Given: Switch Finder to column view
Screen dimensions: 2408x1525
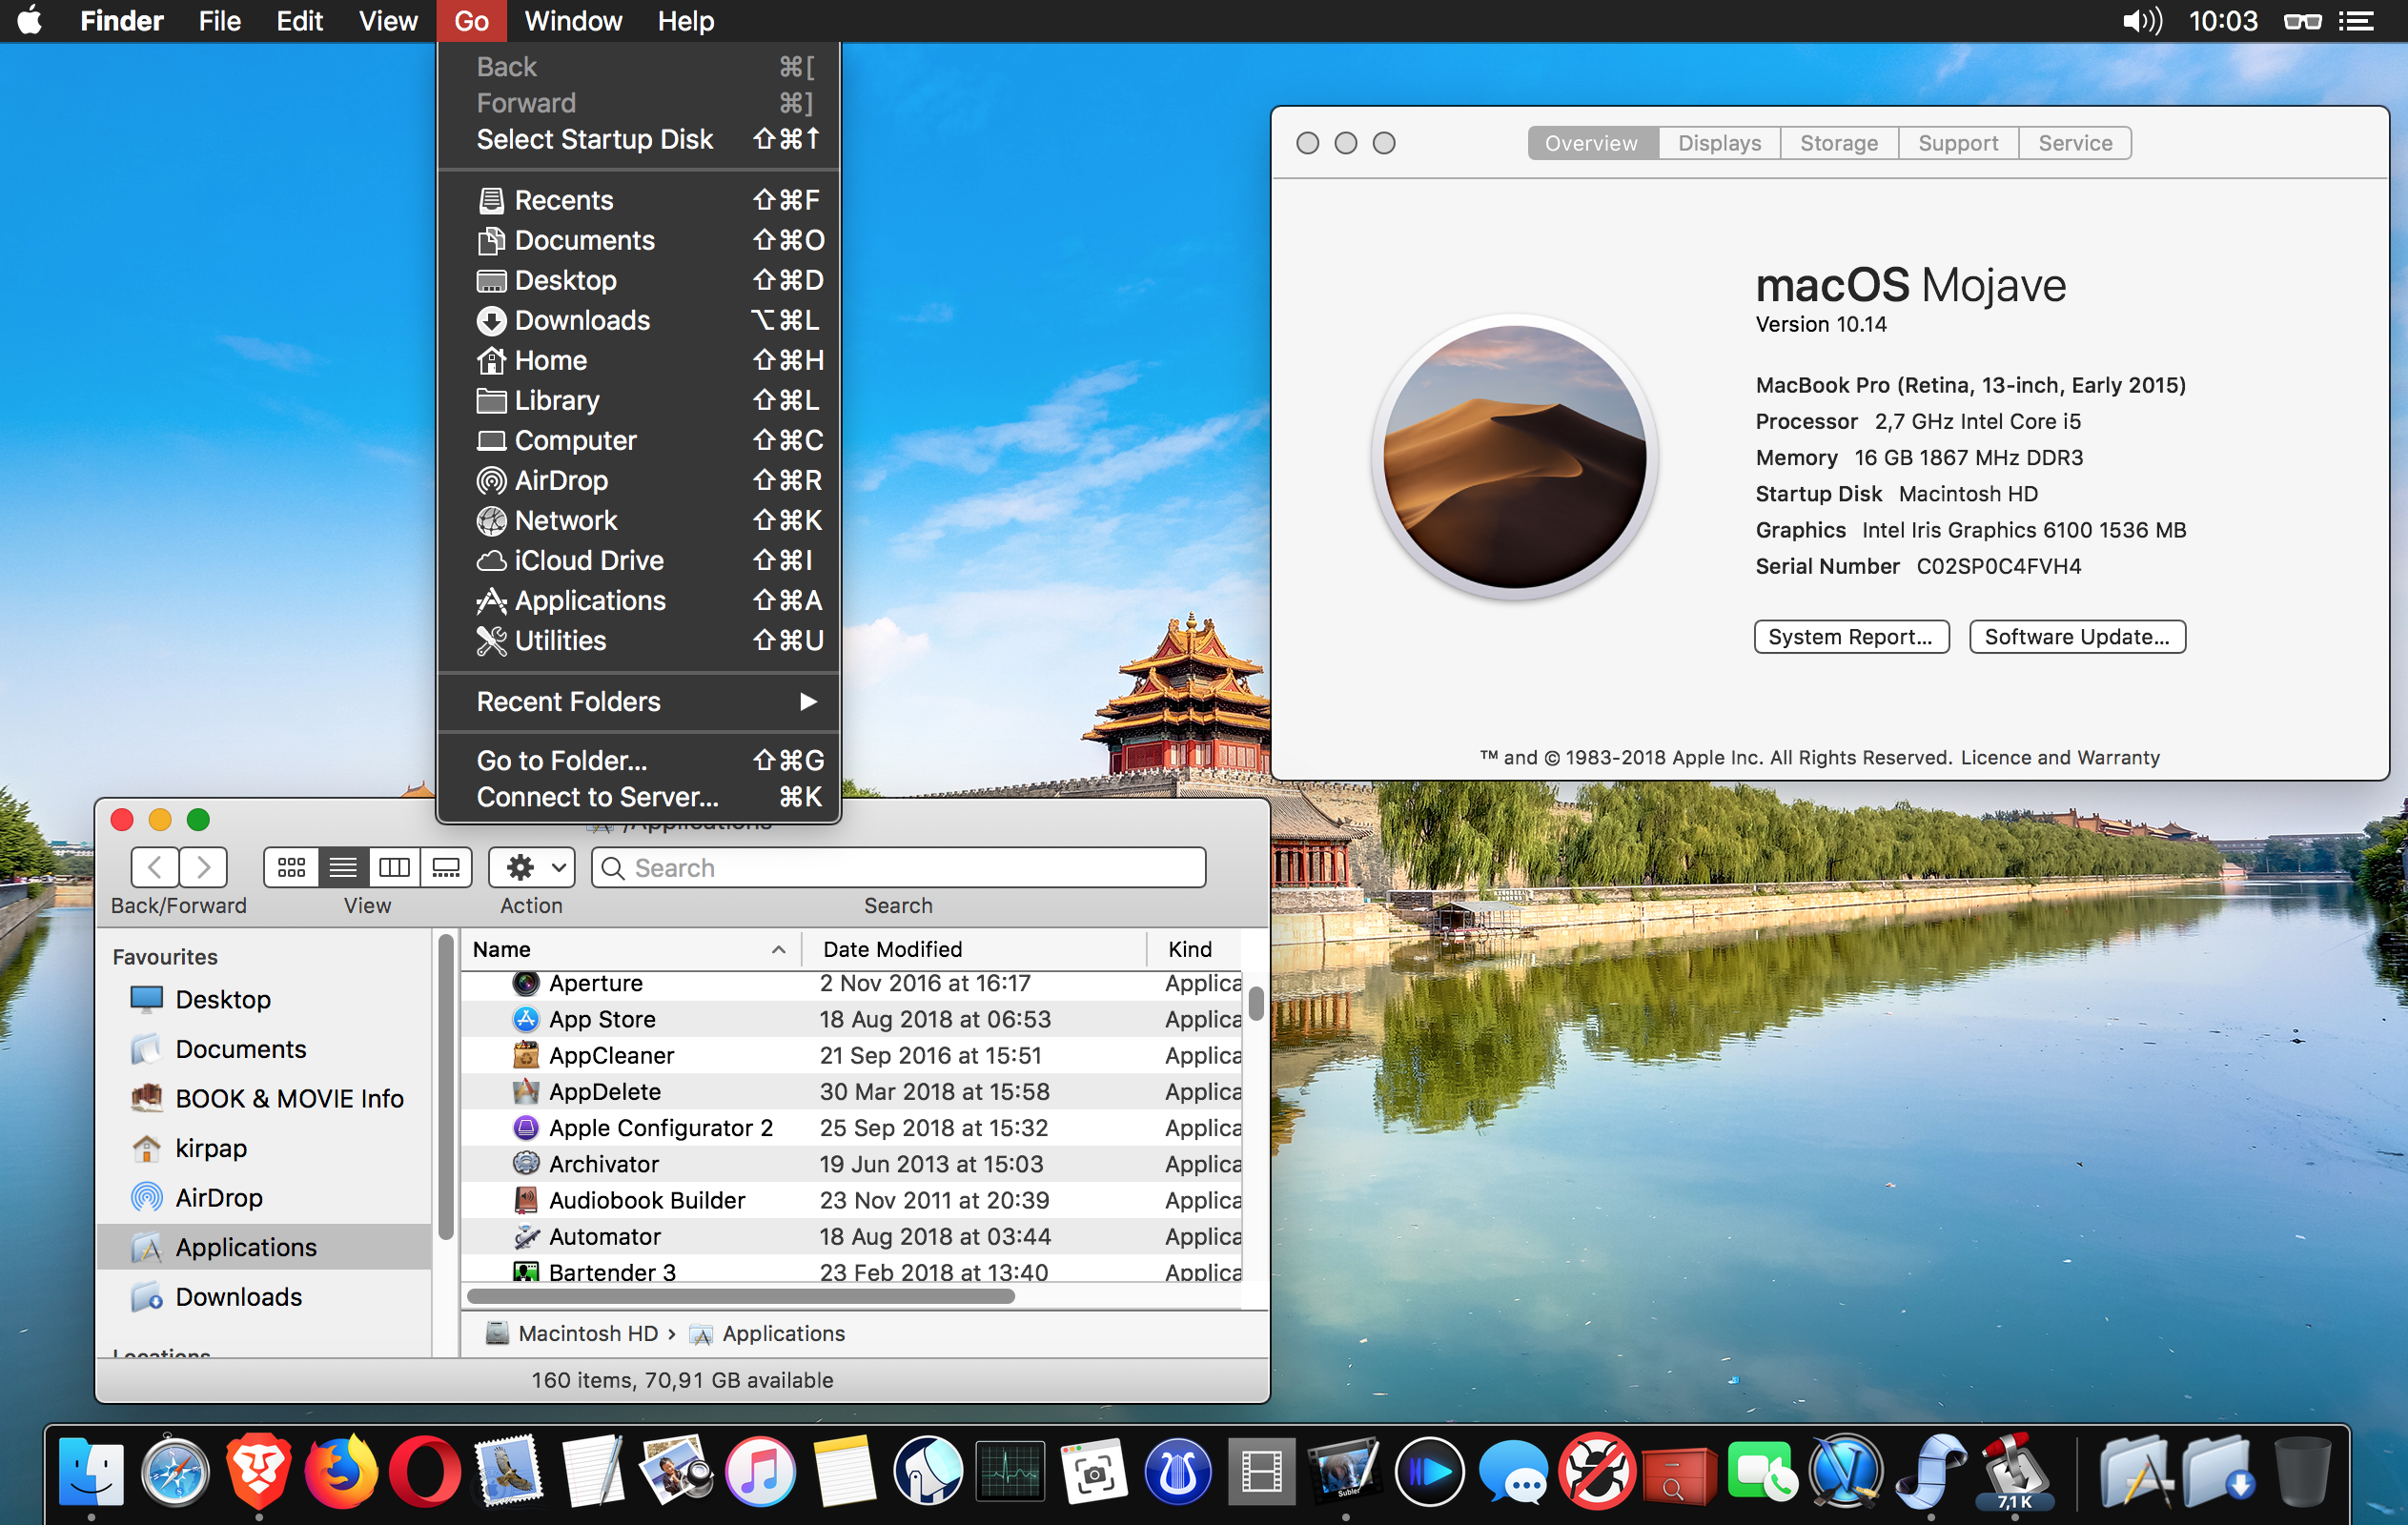Looking at the screenshot, I should coord(394,867).
